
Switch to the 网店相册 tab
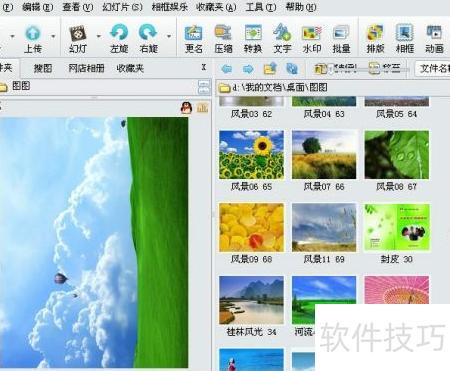click(86, 68)
